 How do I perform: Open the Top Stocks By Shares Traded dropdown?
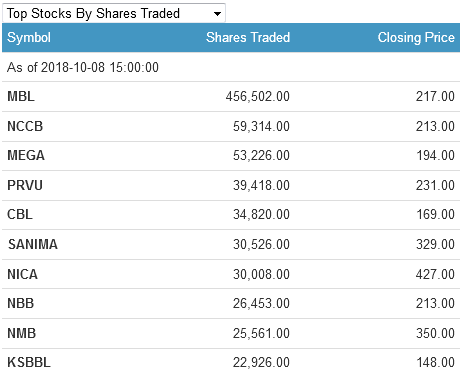pyautogui.click(x=114, y=13)
